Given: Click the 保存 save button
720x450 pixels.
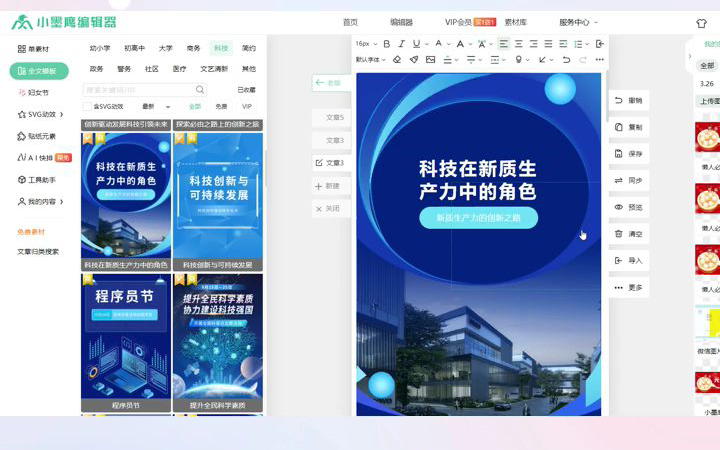Looking at the screenshot, I should point(629,154).
